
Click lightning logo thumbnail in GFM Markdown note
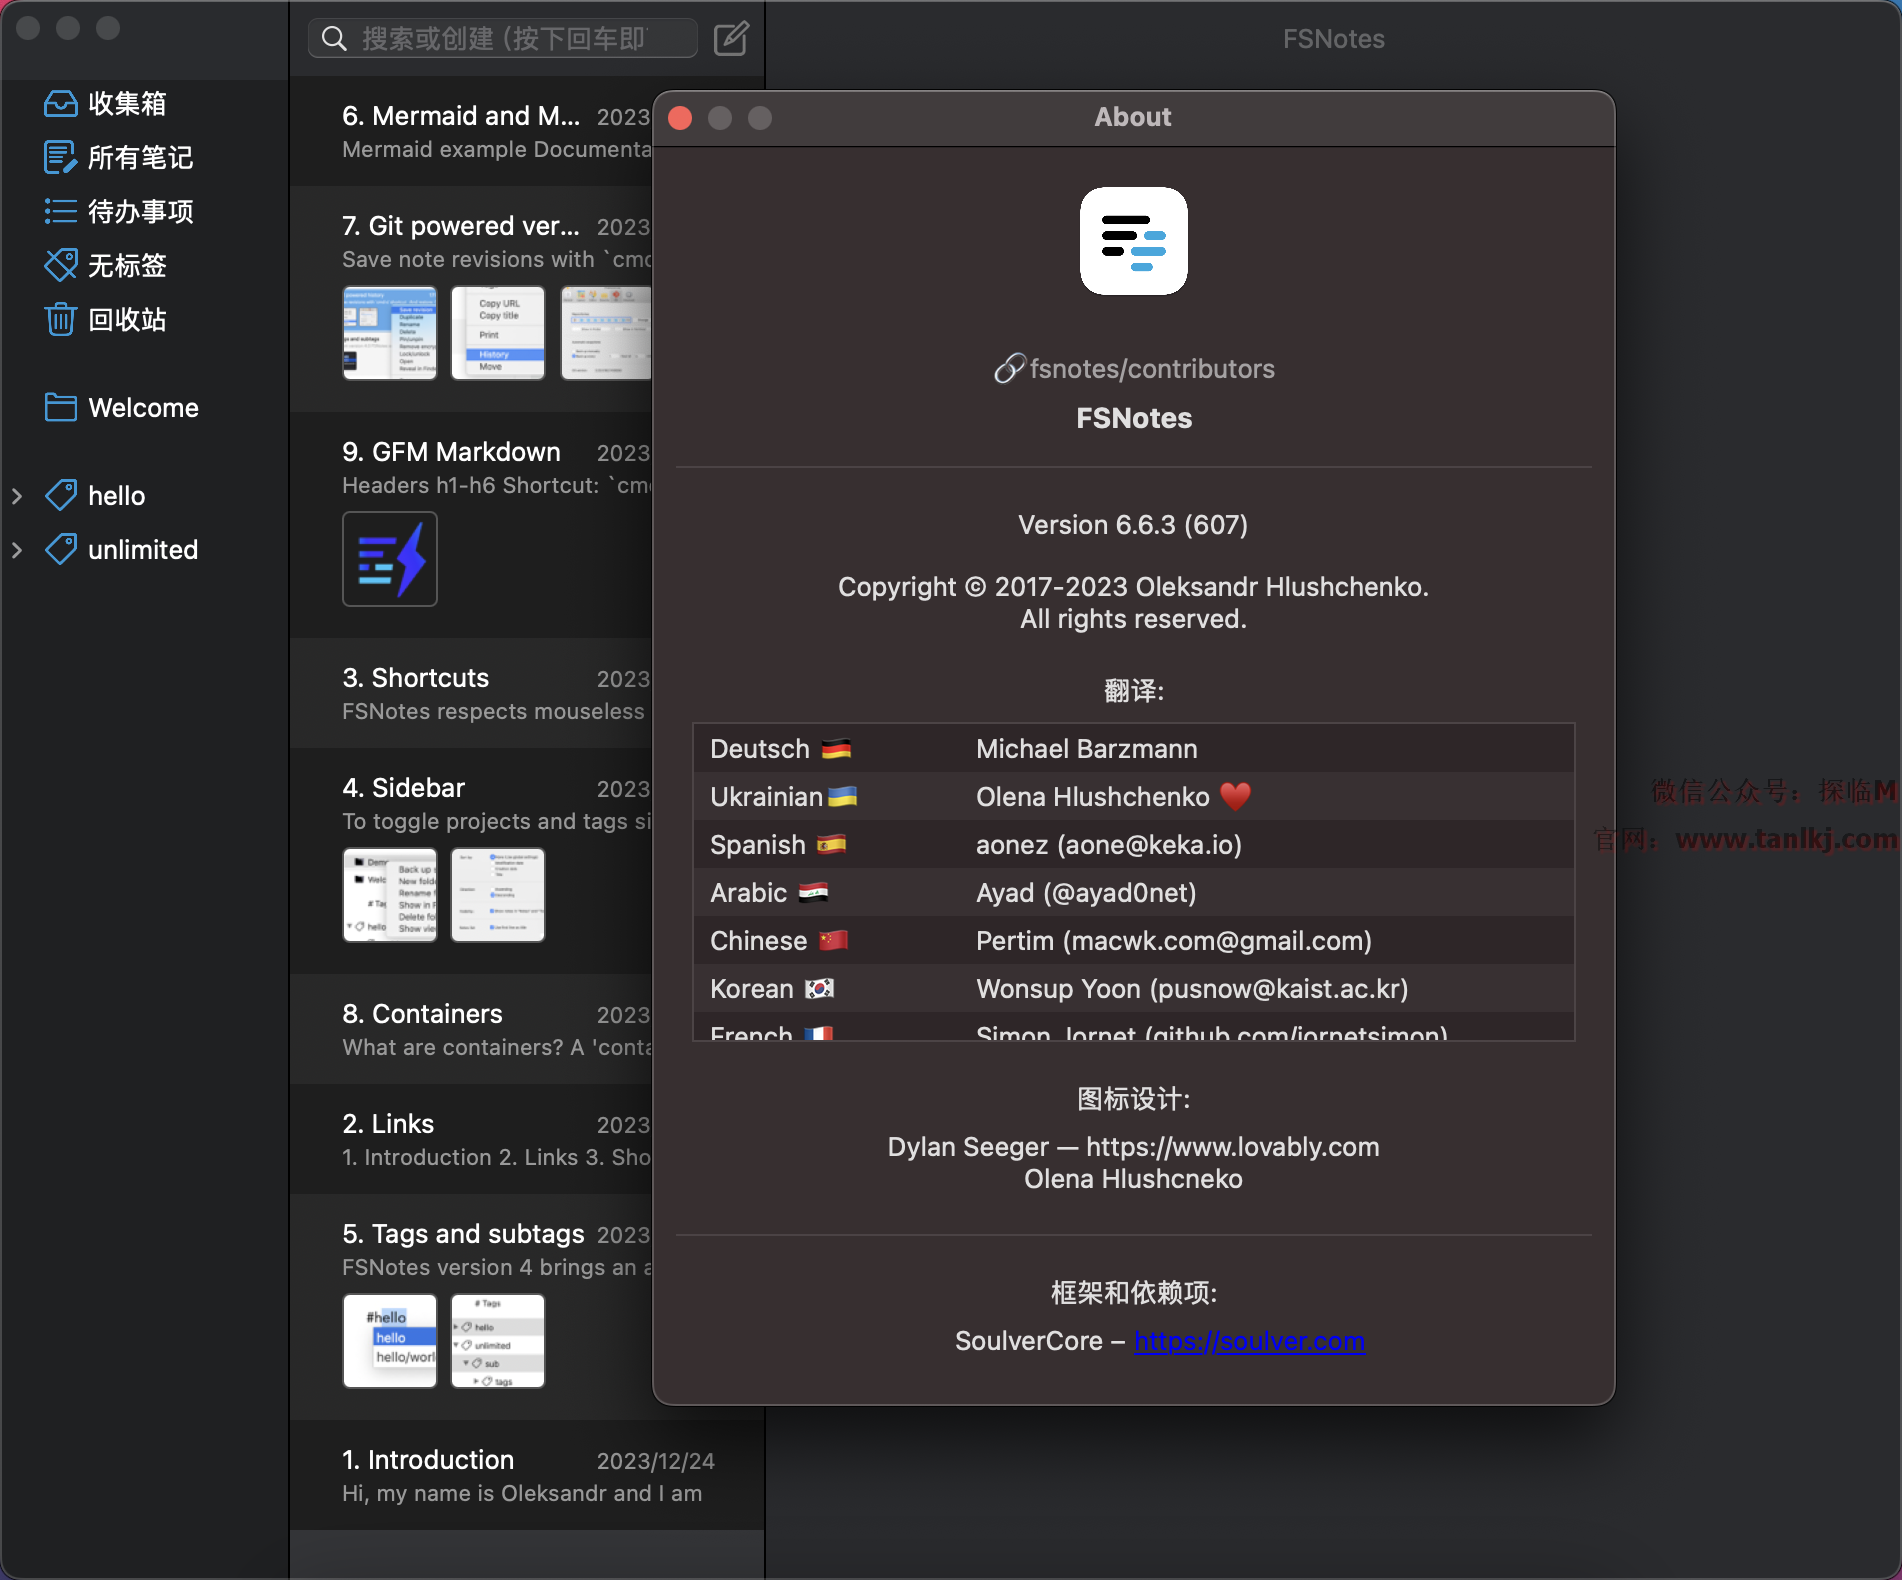pos(390,559)
